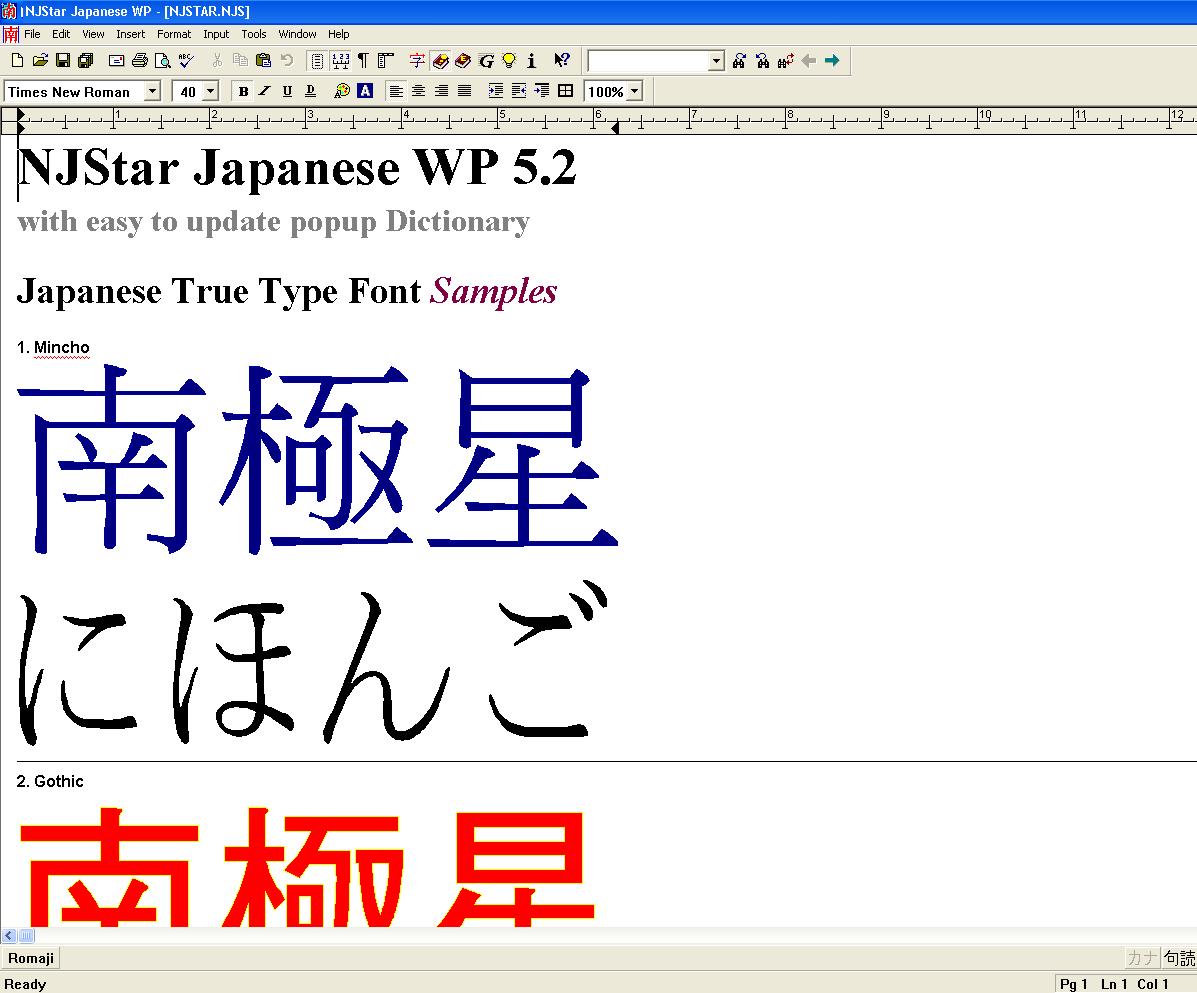This screenshot has height=993, width=1197.
Task: Click the bold italic G glossary icon
Action: (x=486, y=60)
